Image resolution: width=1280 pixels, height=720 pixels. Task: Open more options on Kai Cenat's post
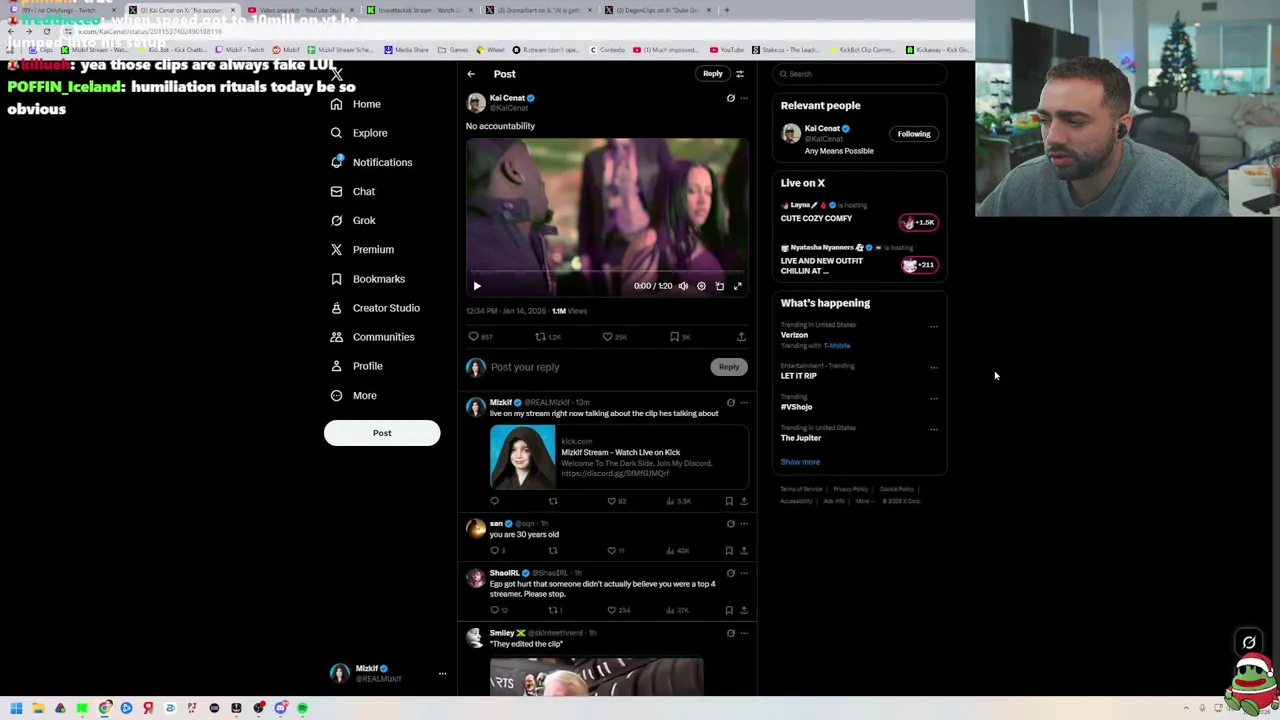click(743, 98)
